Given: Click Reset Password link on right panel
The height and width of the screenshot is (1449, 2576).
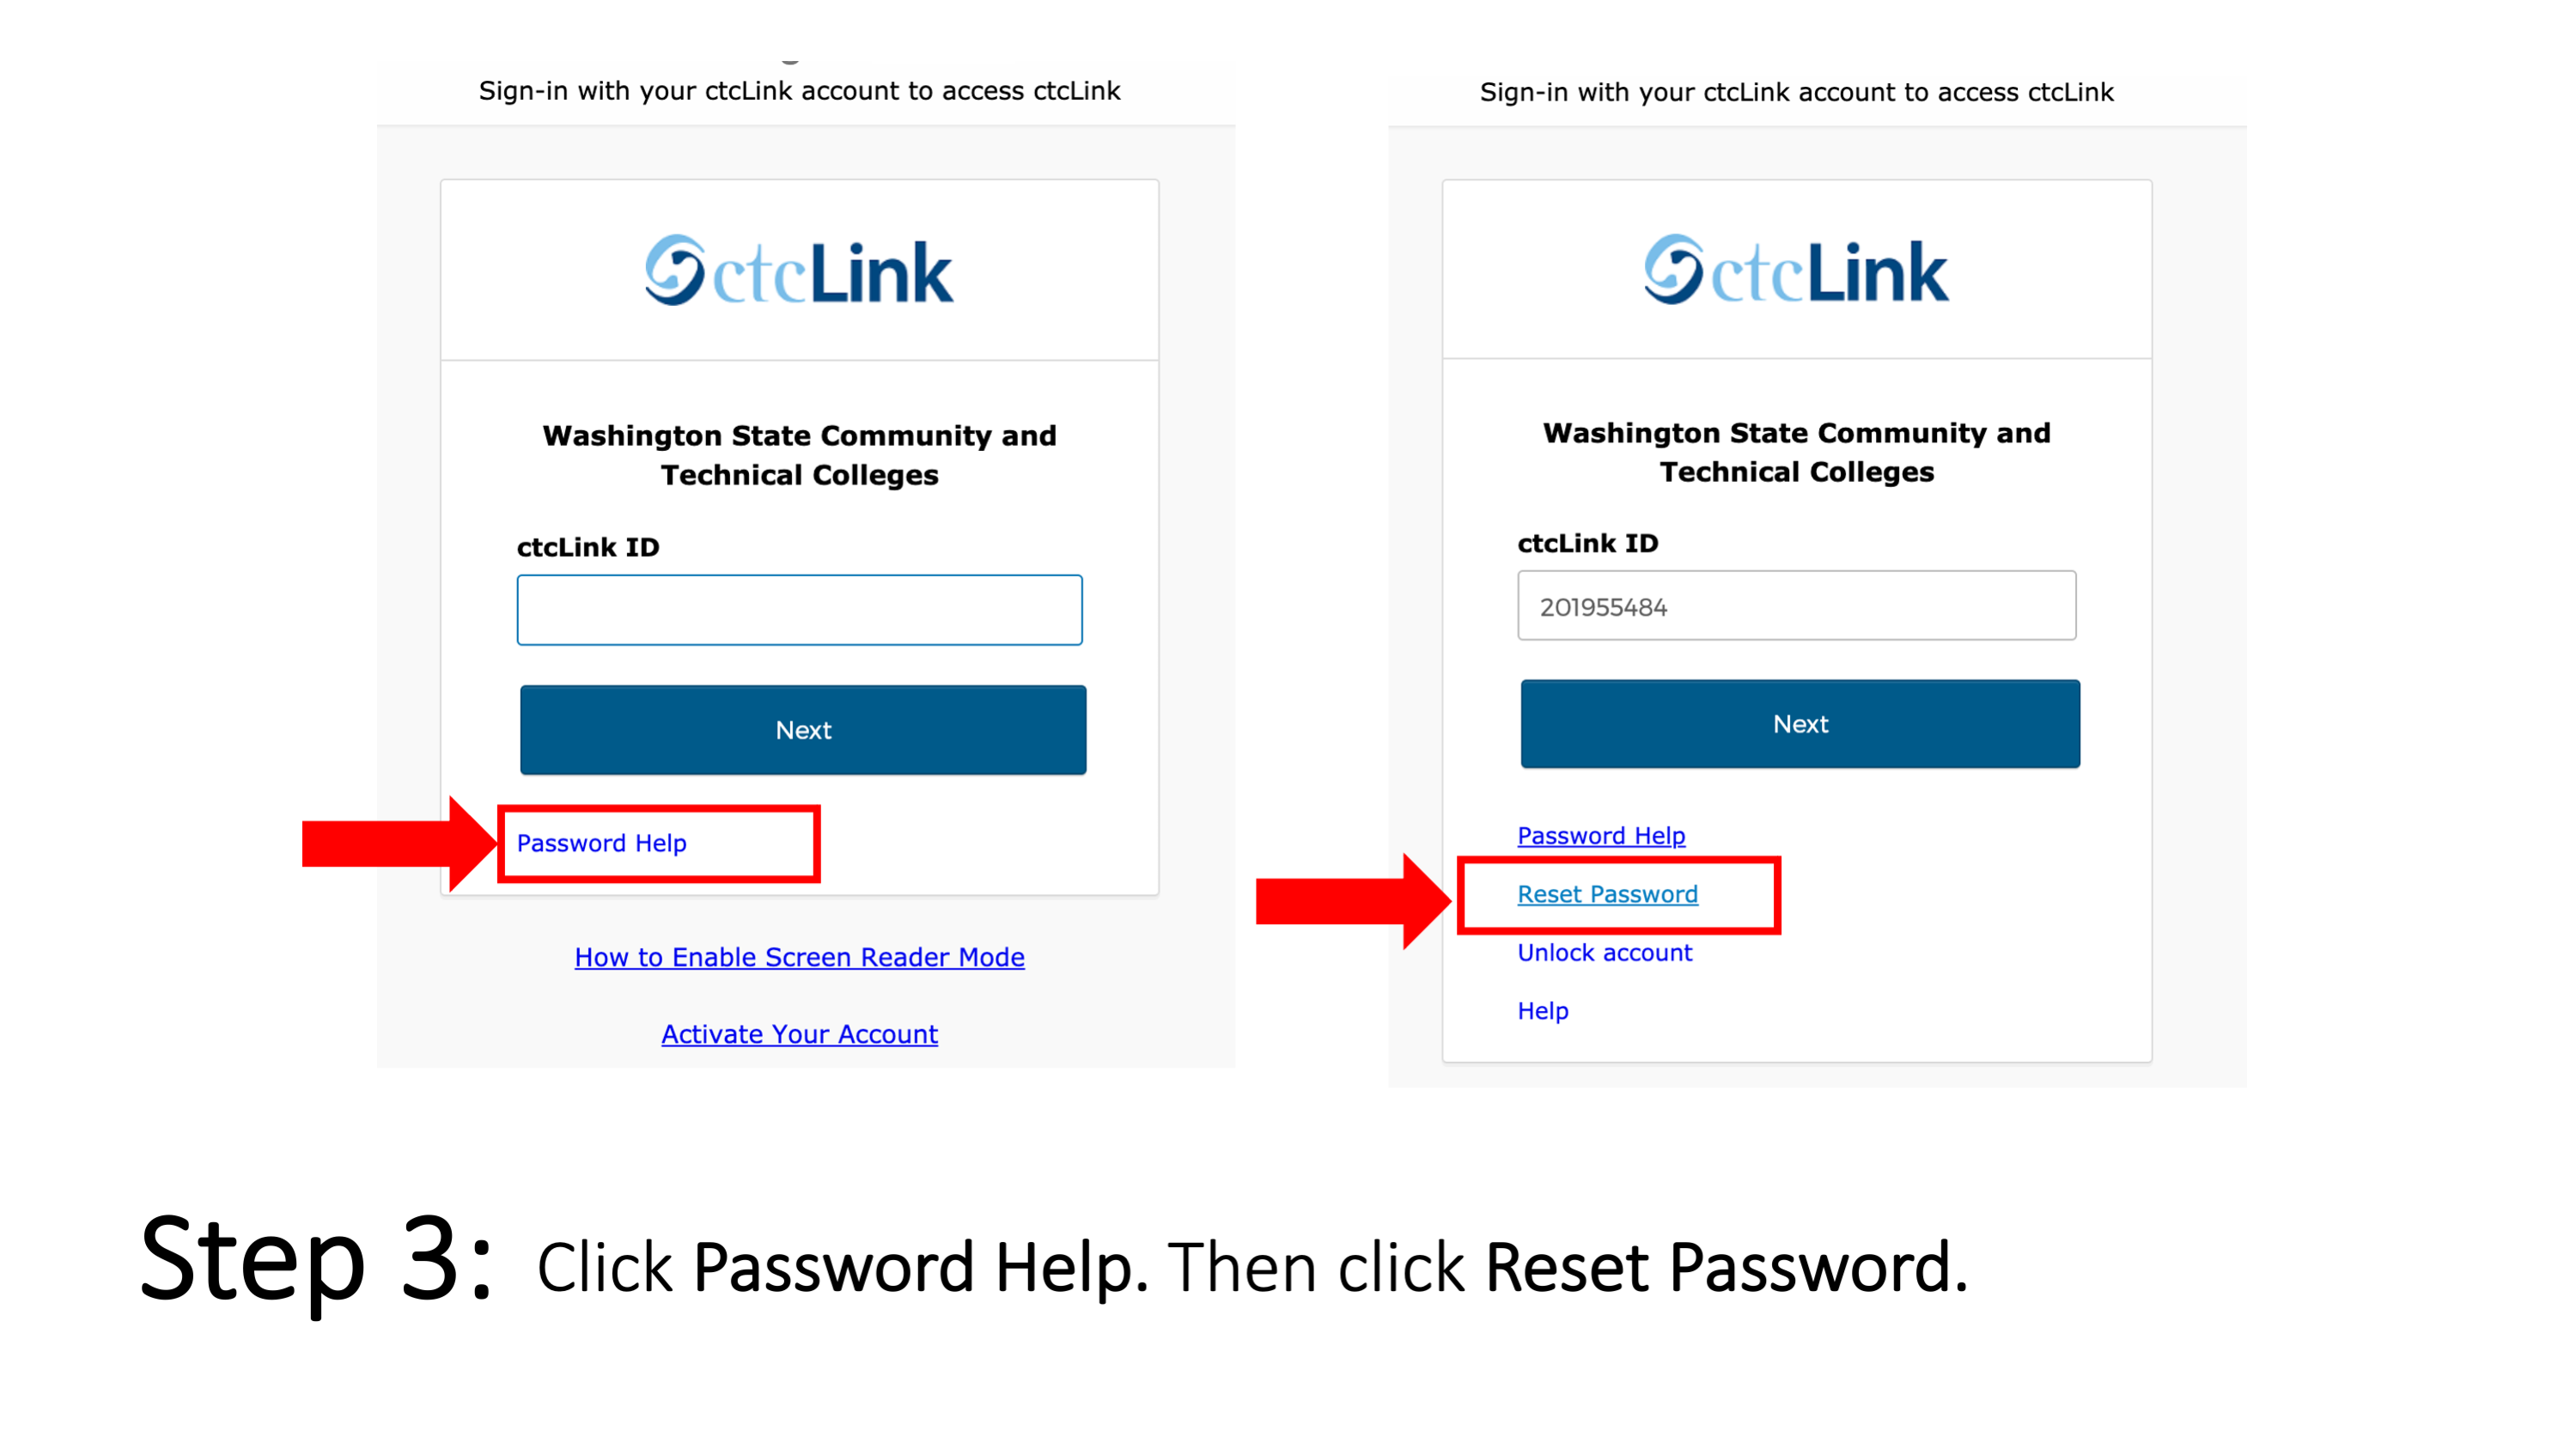Looking at the screenshot, I should 1606,892.
